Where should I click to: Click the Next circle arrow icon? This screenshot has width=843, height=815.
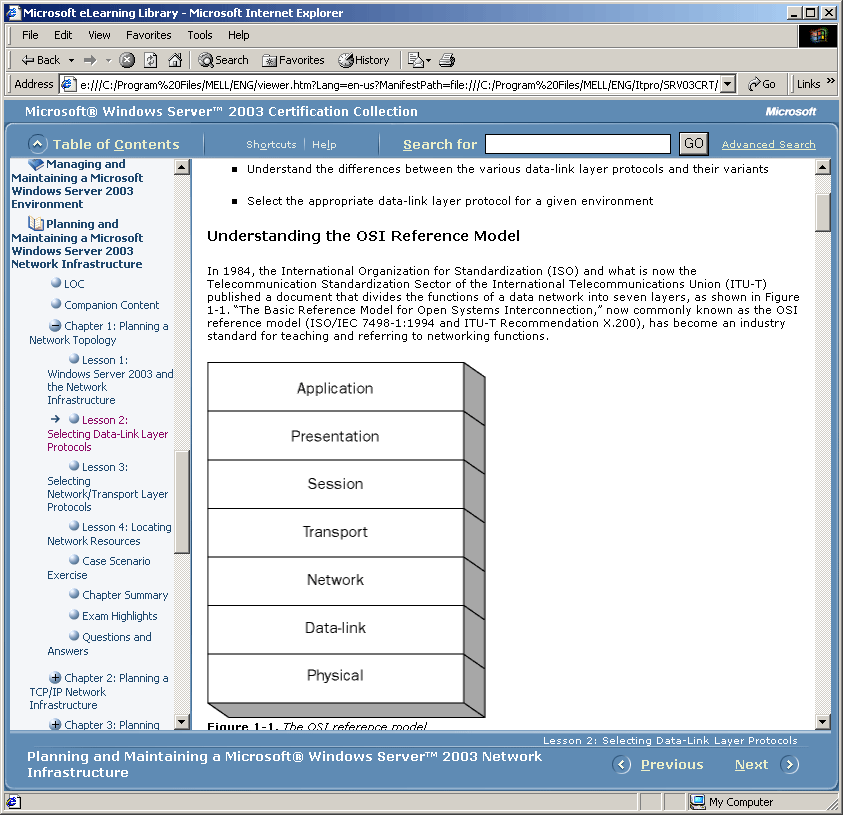pyautogui.click(x=790, y=764)
